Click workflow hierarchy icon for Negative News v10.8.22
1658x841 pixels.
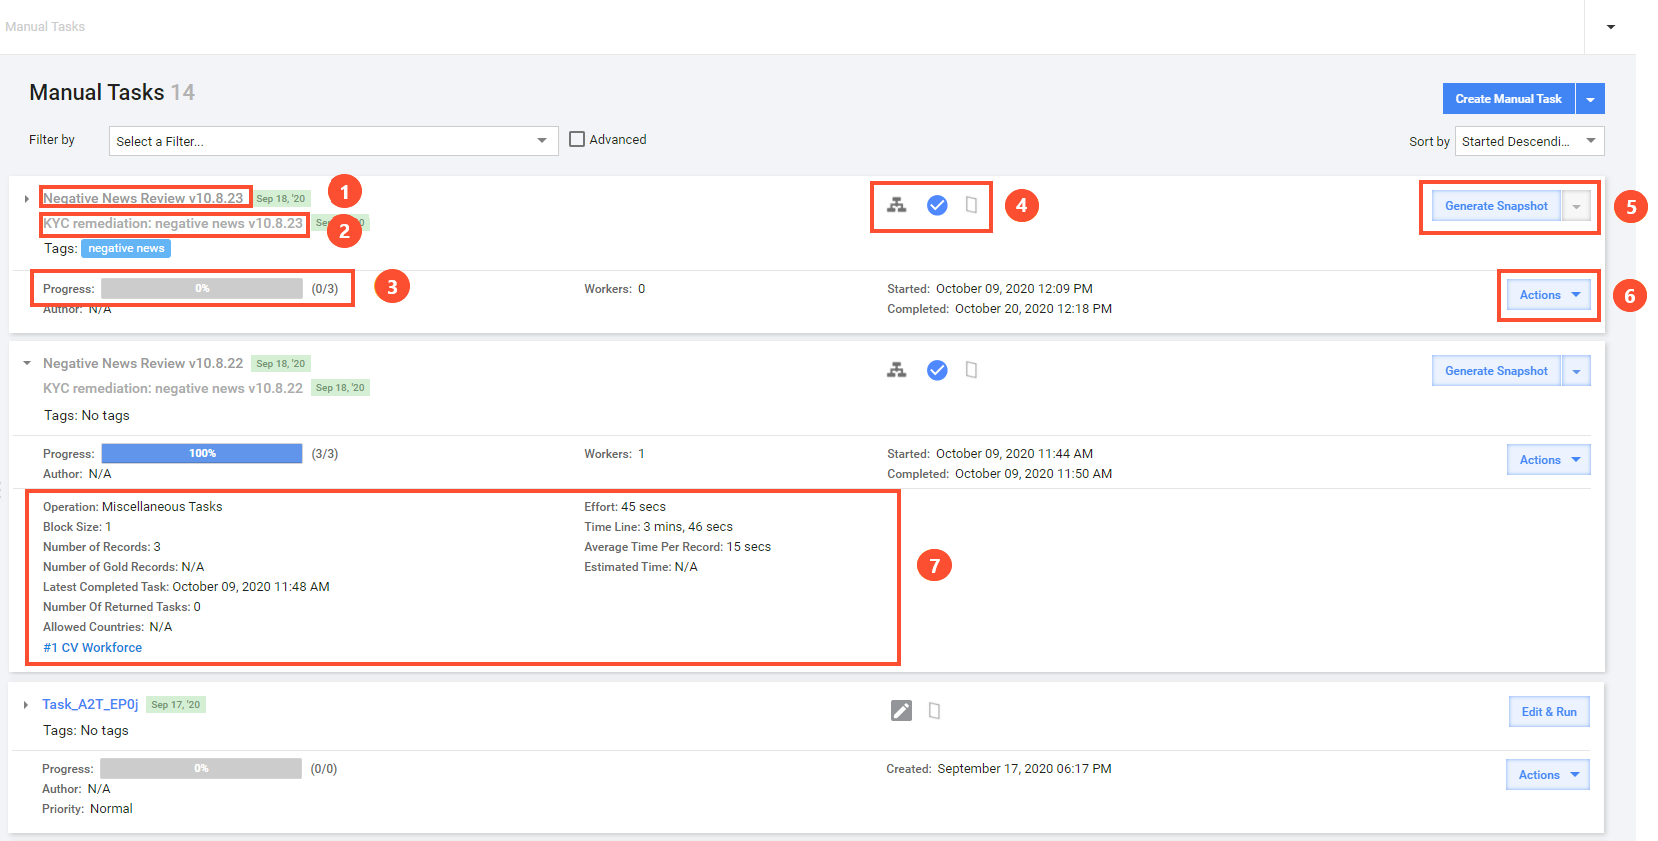(x=897, y=370)
